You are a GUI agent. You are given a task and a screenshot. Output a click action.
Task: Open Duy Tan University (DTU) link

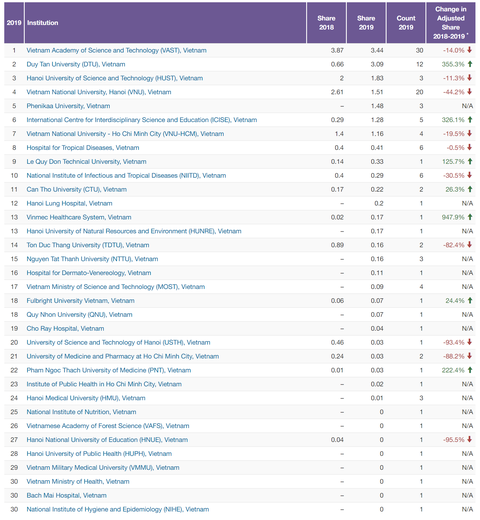[76, 64]
